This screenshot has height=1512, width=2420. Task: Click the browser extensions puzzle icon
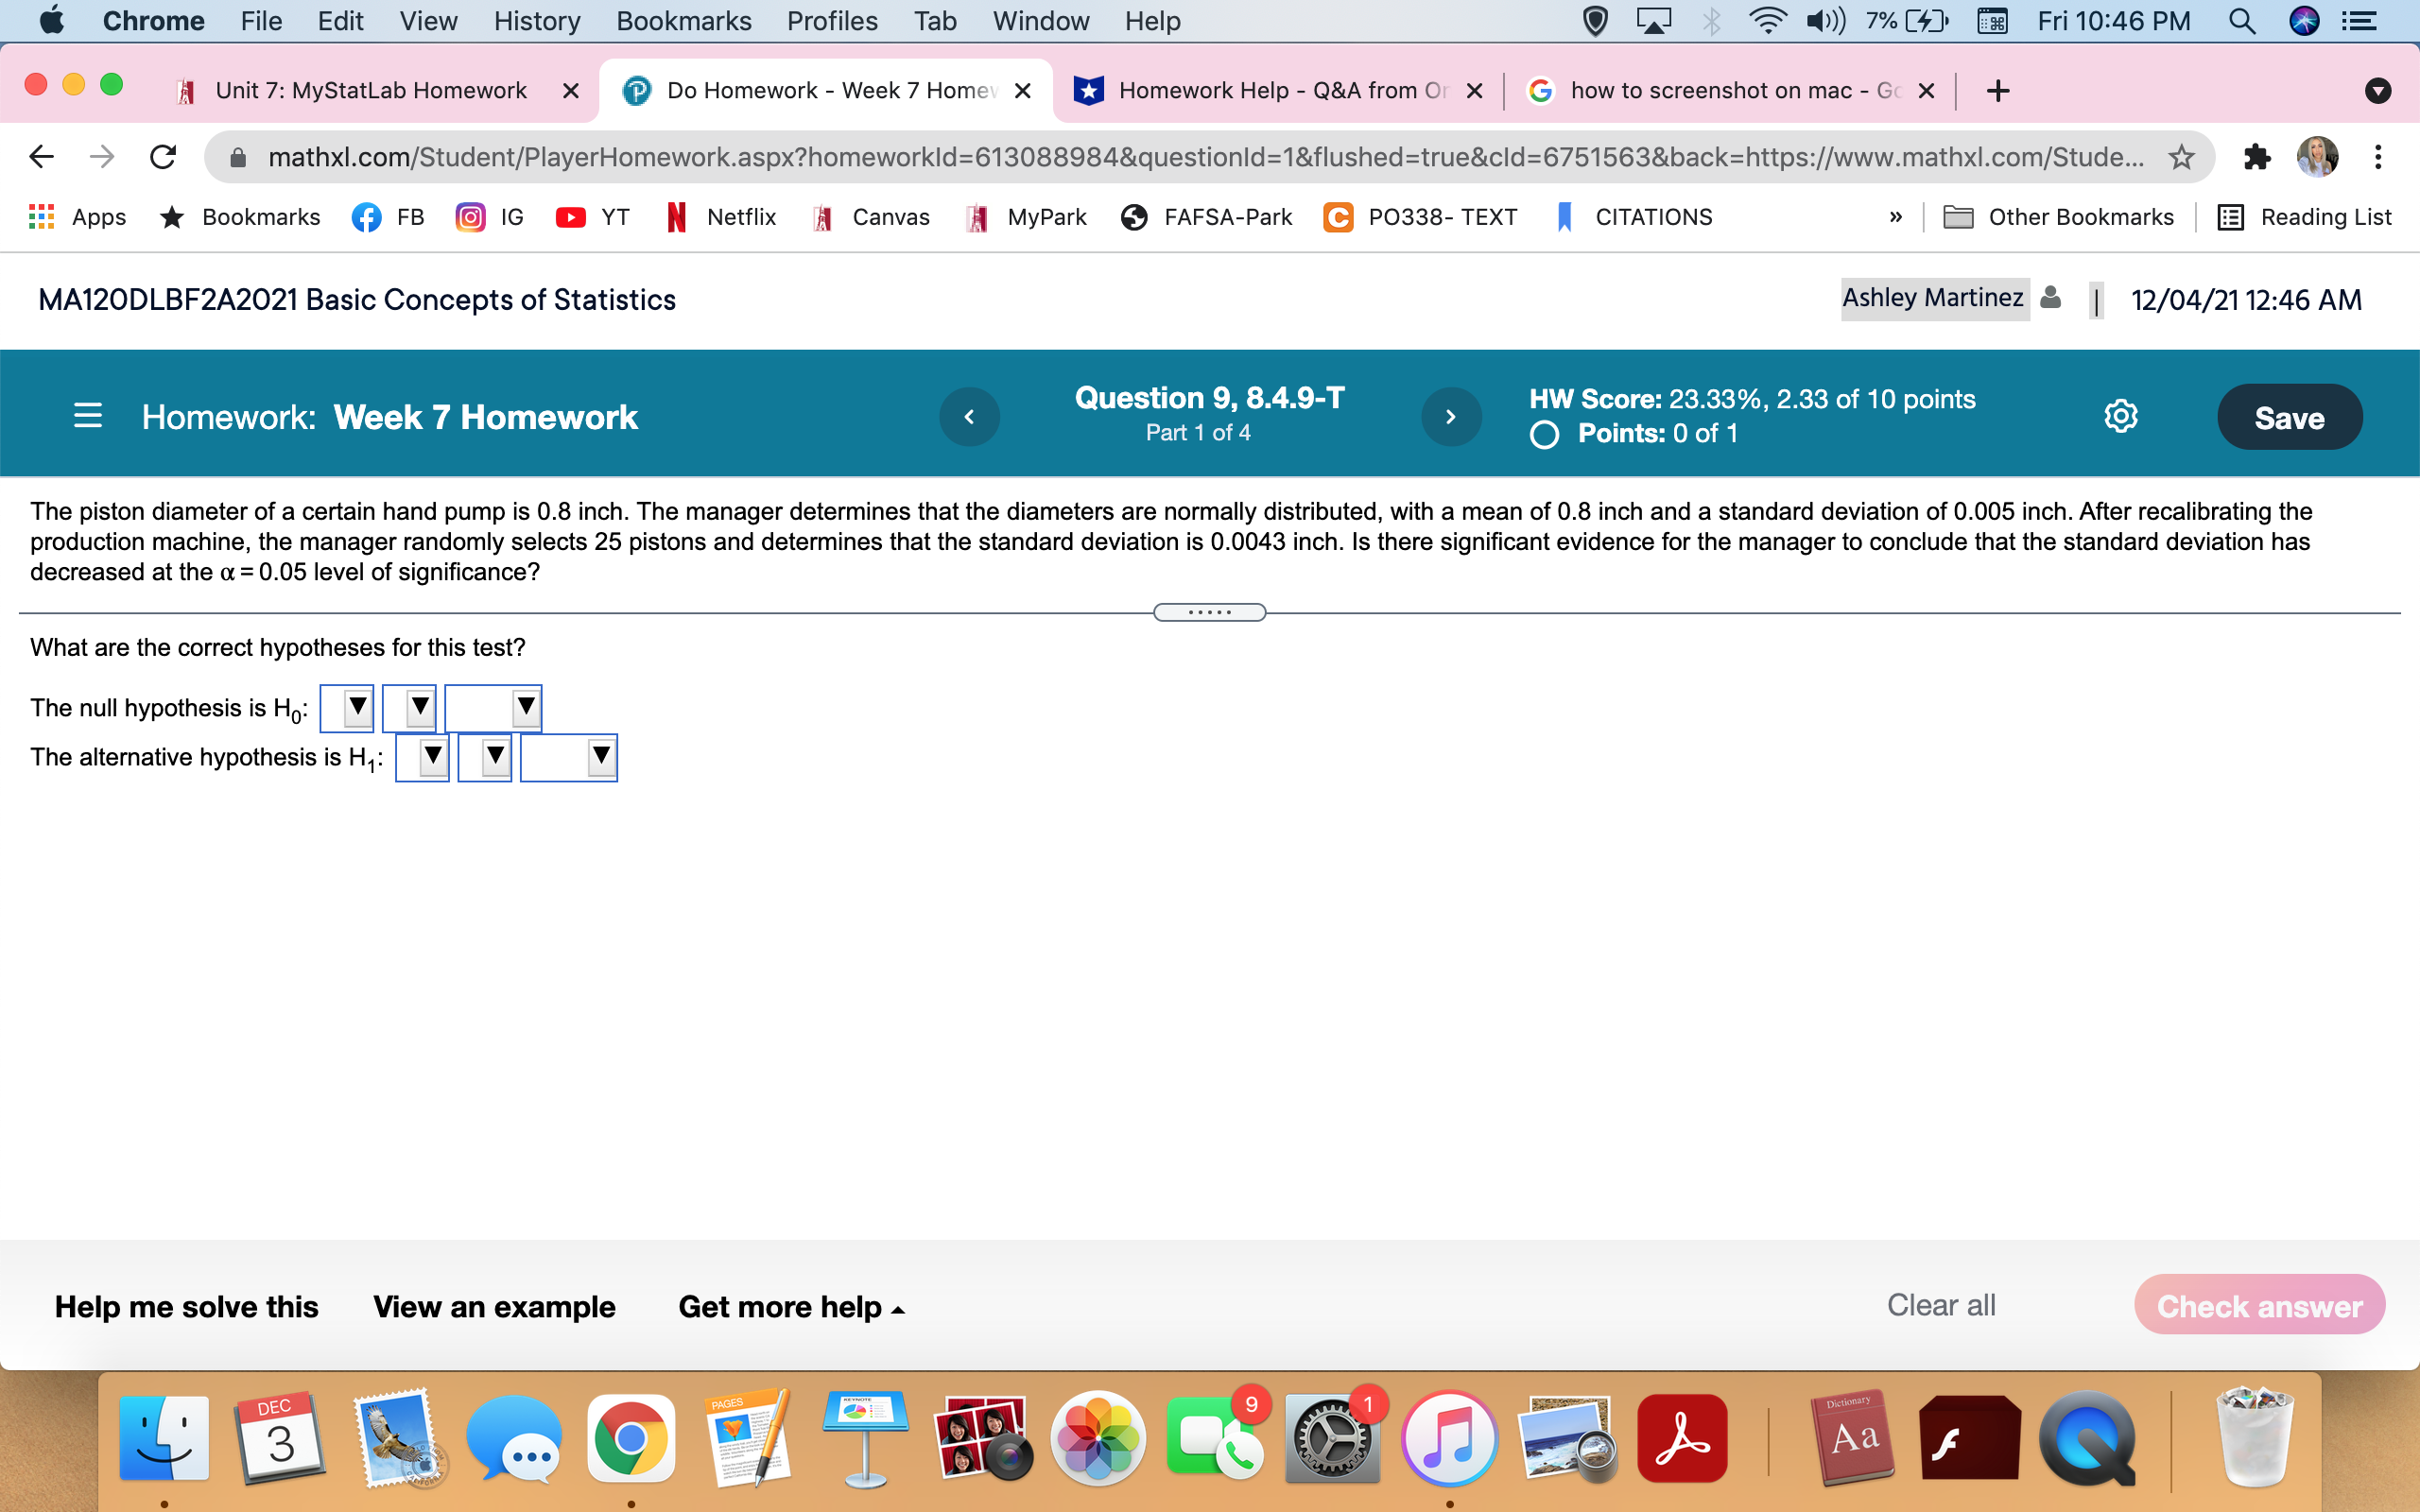(2258, 156)
